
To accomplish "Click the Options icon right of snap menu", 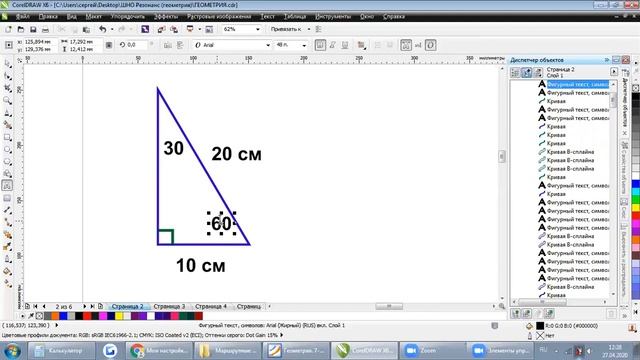I will click(319, 29).
